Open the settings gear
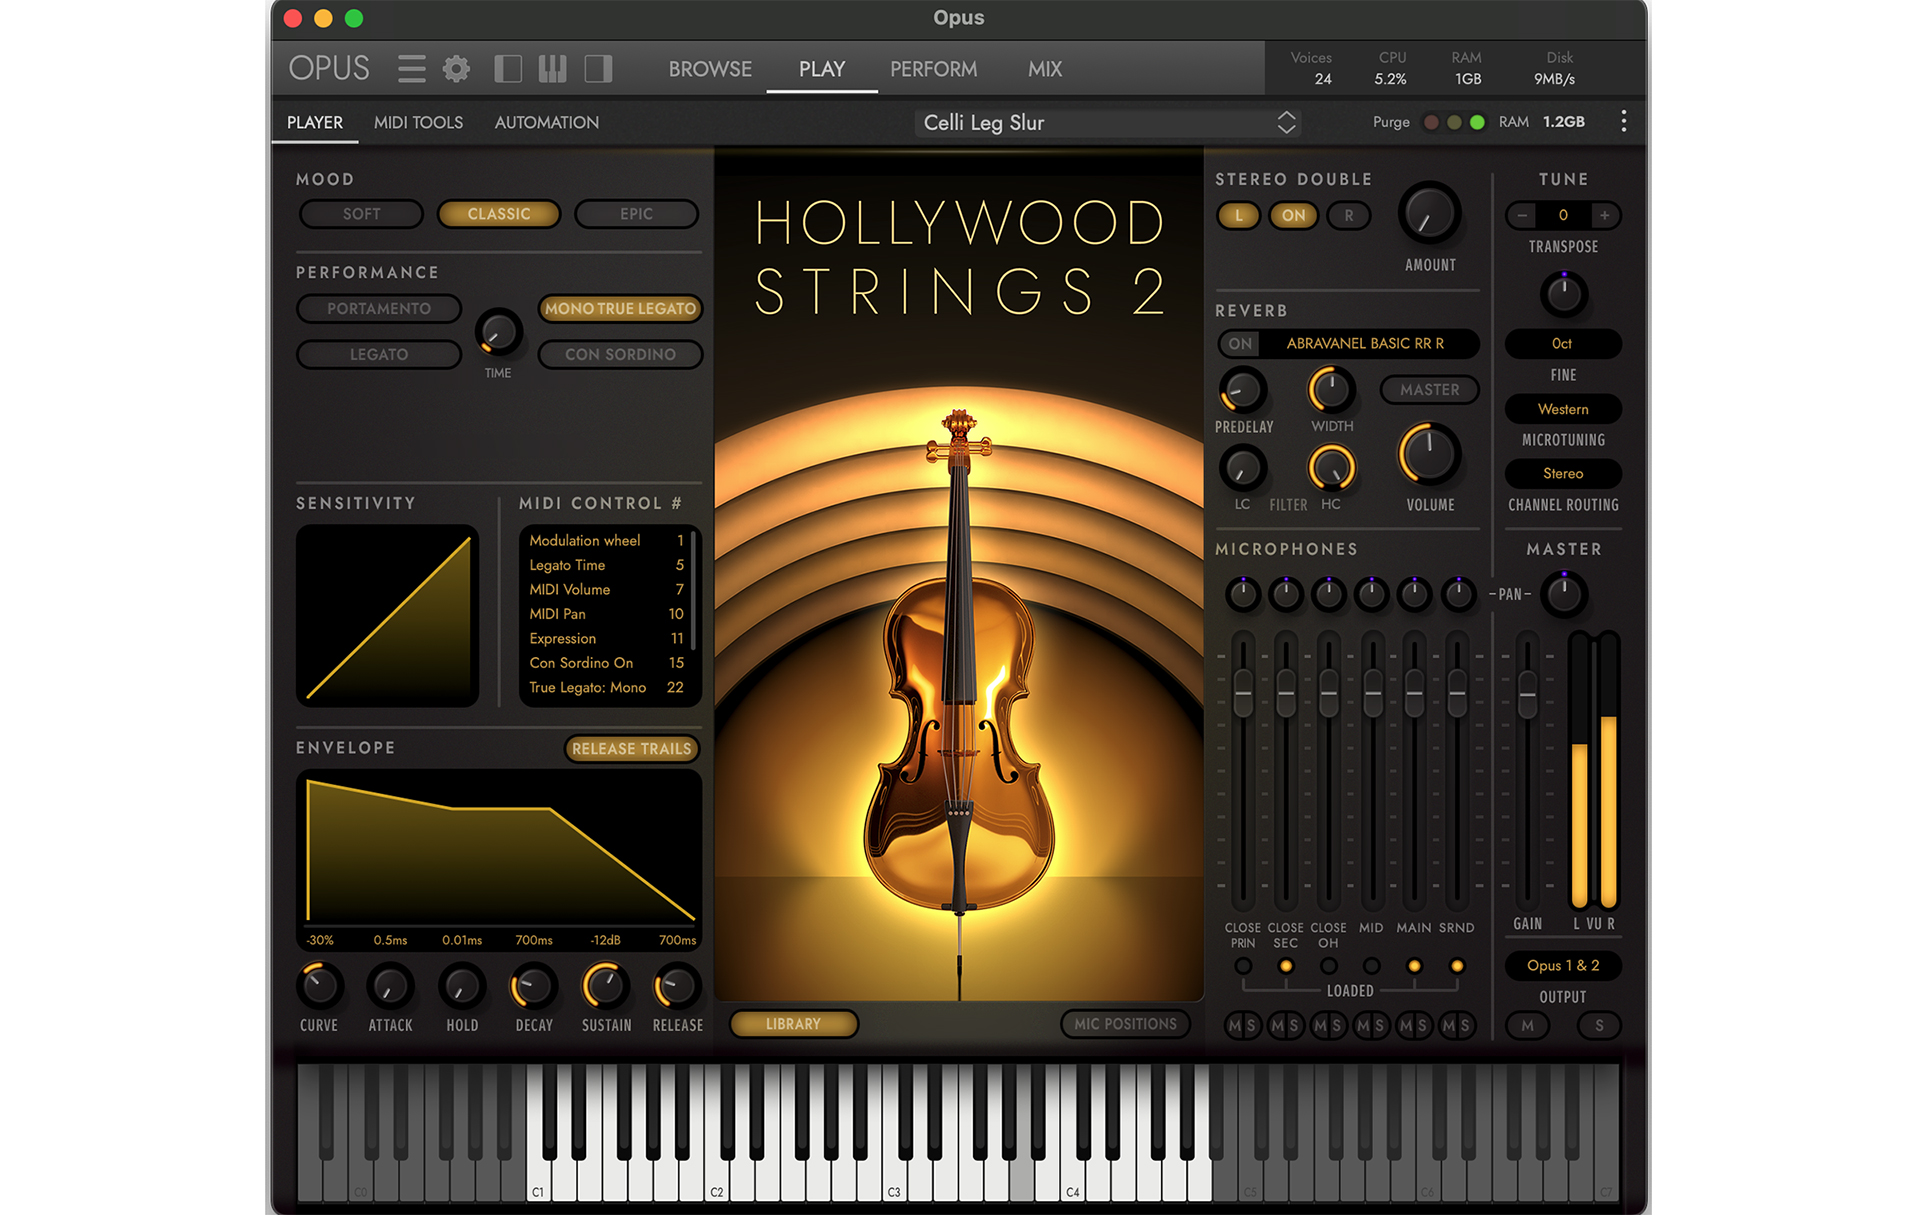The image size is (1920, 1215). pyautogui.click(x=456, y=69)
